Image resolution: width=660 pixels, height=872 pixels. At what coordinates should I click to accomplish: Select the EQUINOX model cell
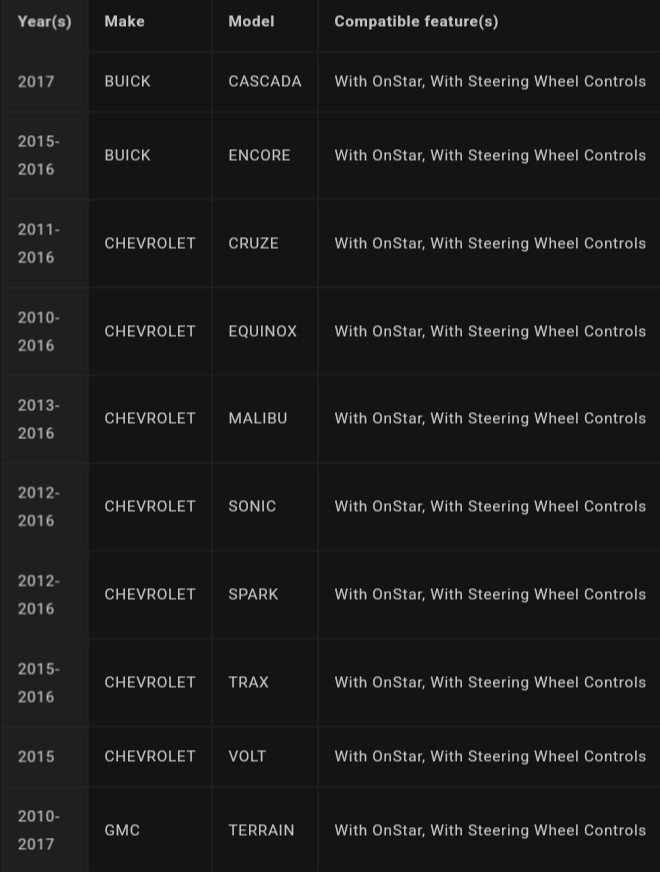262,331
